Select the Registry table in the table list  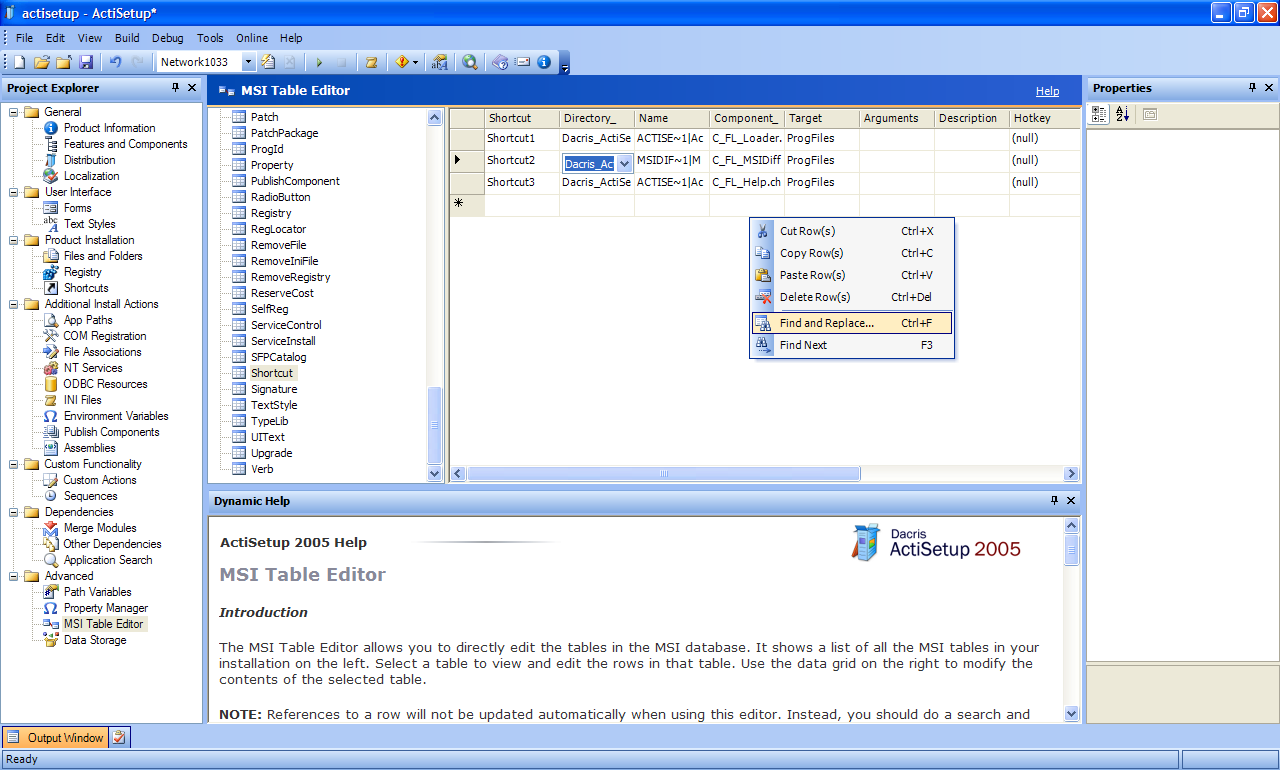click(271, 213)
